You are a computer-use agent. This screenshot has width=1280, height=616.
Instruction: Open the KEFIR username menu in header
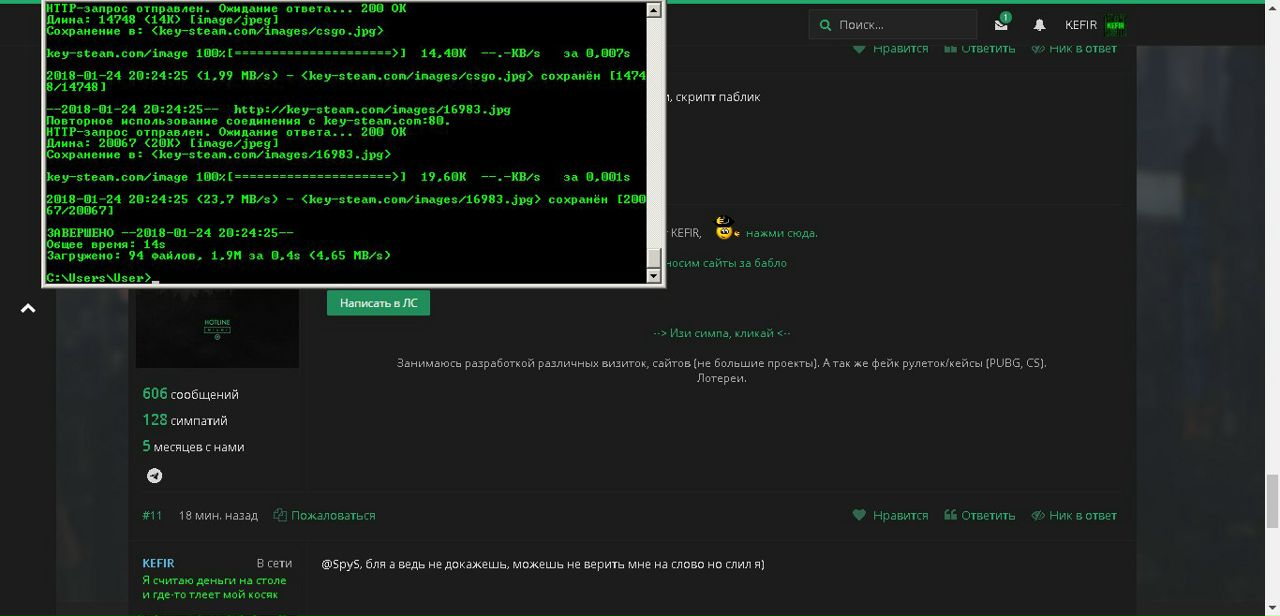pos(1080,25)
